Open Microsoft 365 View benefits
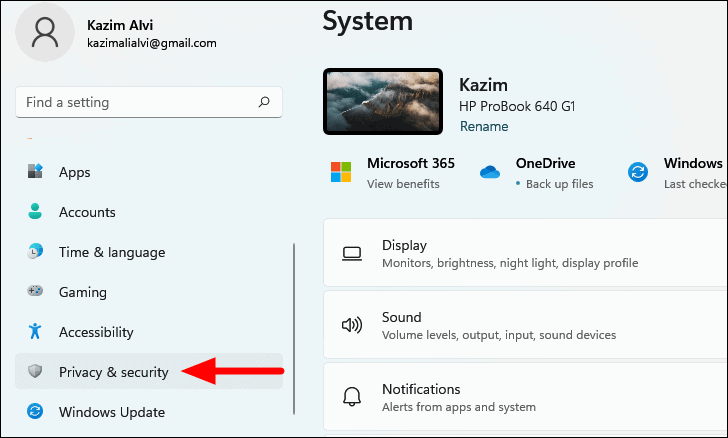Image resolution: width=728 pixels, height=438 pixels. click(403, 184)
